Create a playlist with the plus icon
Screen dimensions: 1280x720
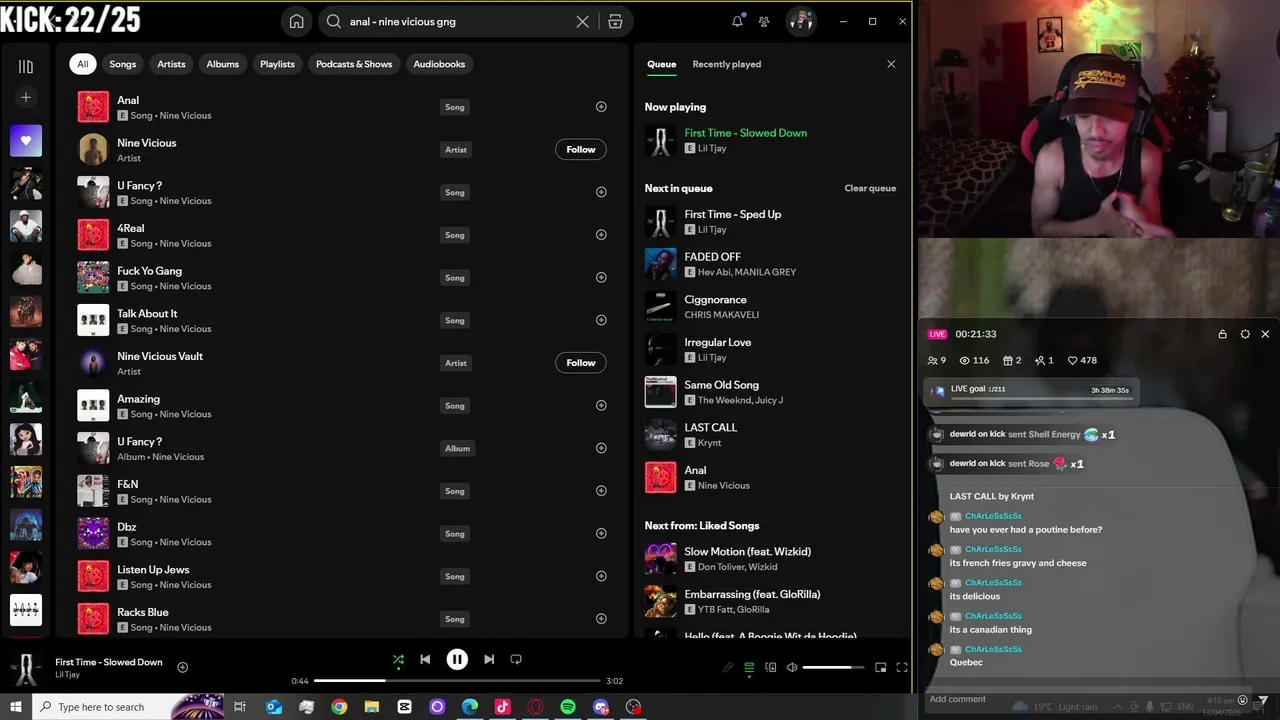pos(26,97)
